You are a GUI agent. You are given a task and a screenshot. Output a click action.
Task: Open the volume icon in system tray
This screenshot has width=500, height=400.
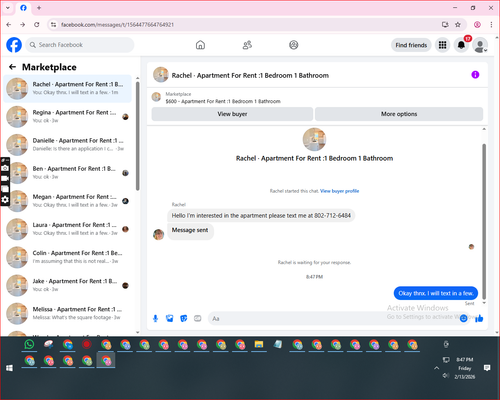click(x=446, y=376)
